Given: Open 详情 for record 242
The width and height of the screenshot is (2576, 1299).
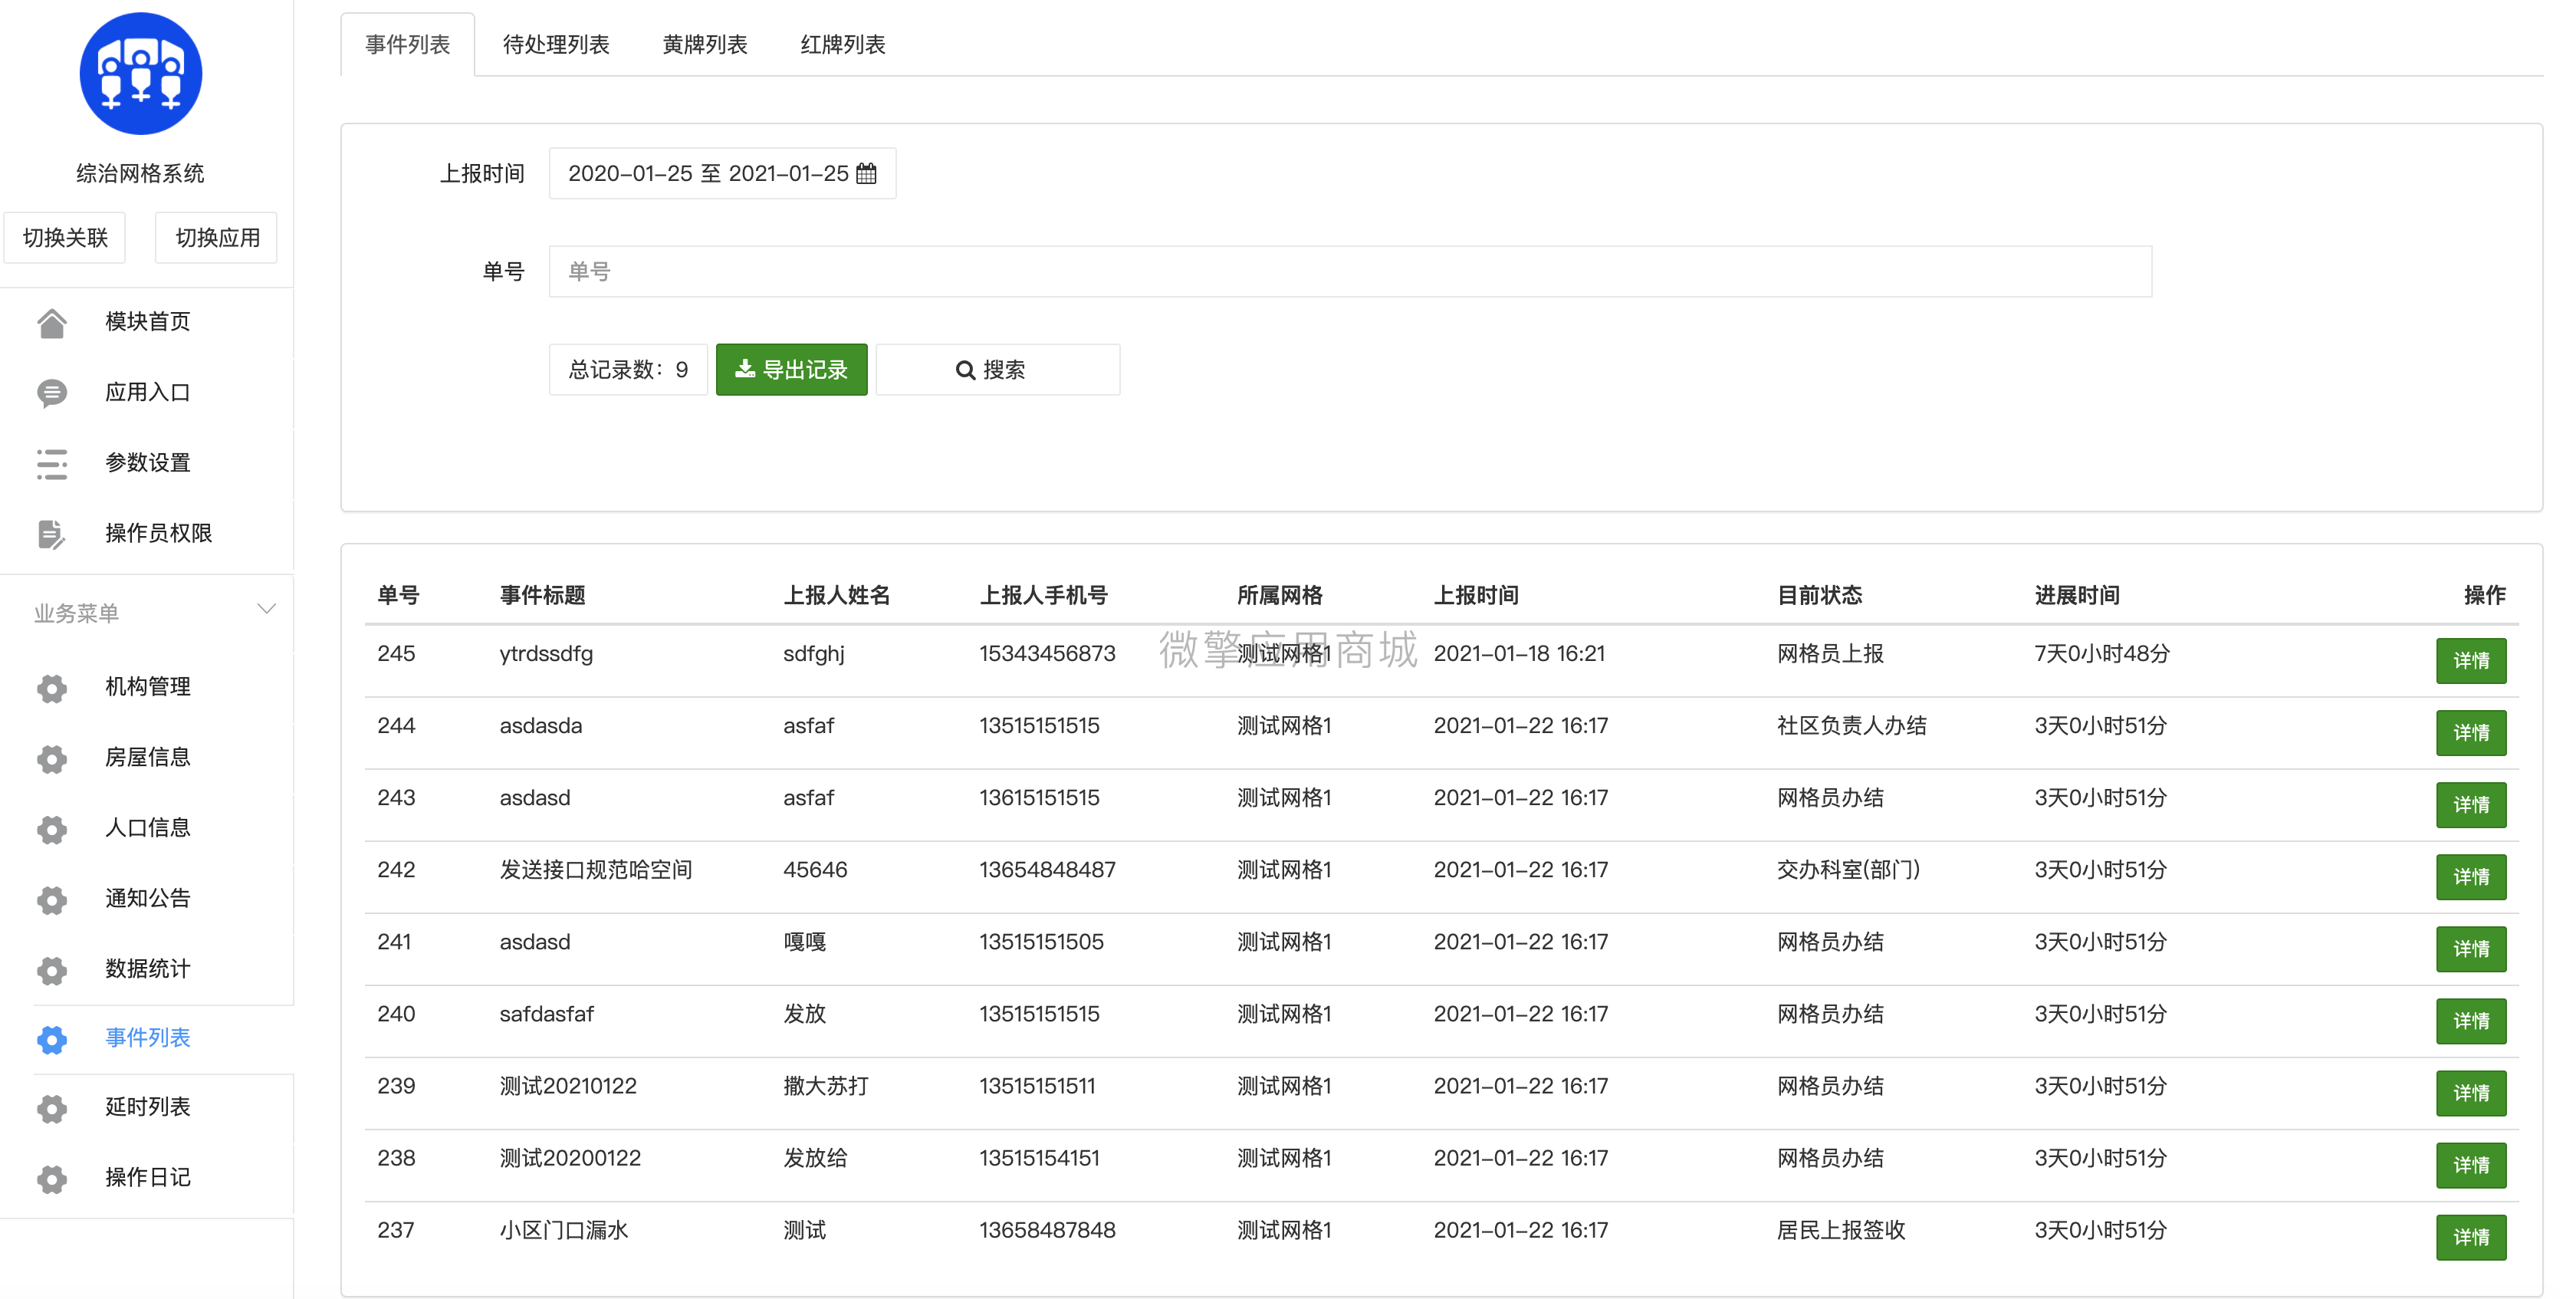Looking at the screenshot, I should click(x=2471, y=876).
